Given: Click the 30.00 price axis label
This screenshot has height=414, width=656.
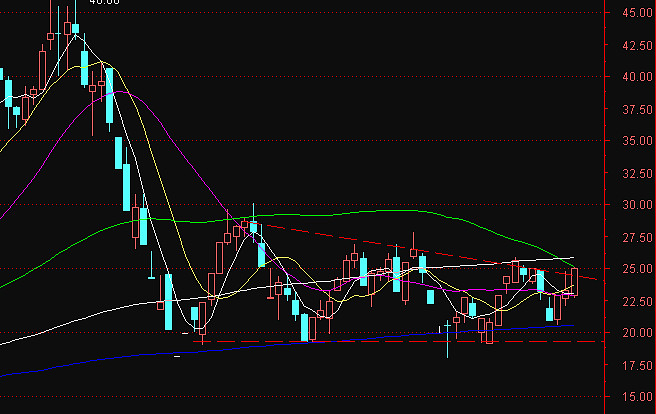Looking at the screenshot, I should (632, 205).
